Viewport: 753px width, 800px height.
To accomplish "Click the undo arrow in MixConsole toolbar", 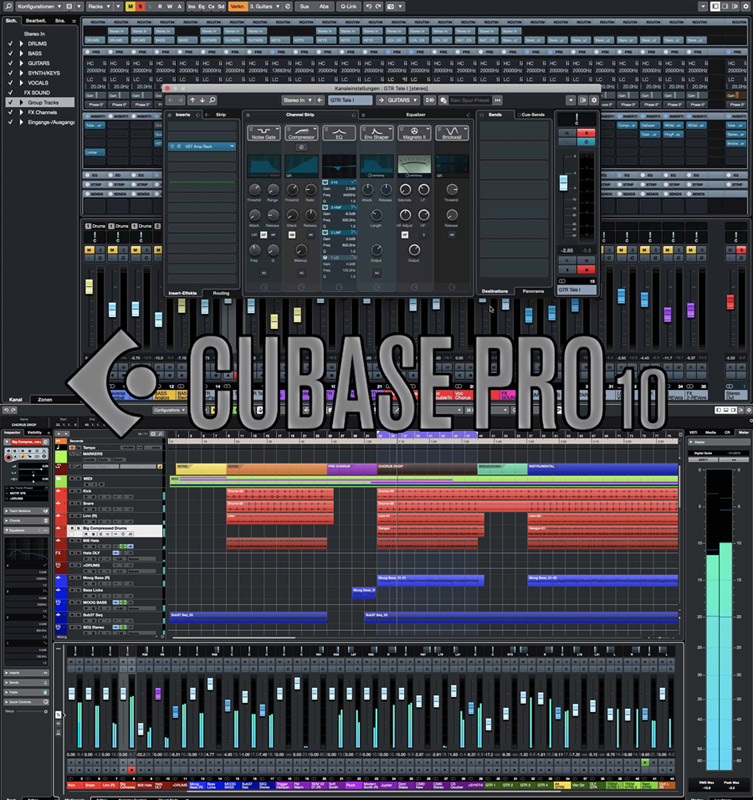I will pyautogui.click(x=368, y=6).
